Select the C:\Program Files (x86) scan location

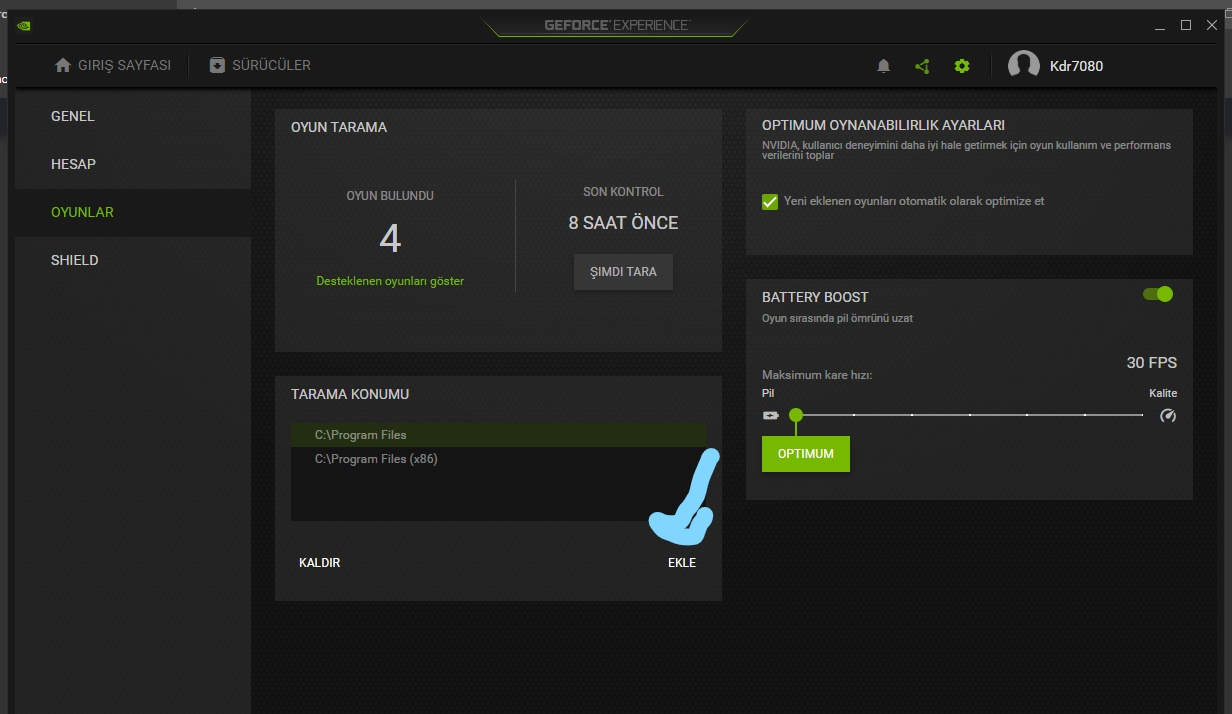[498, 459]
